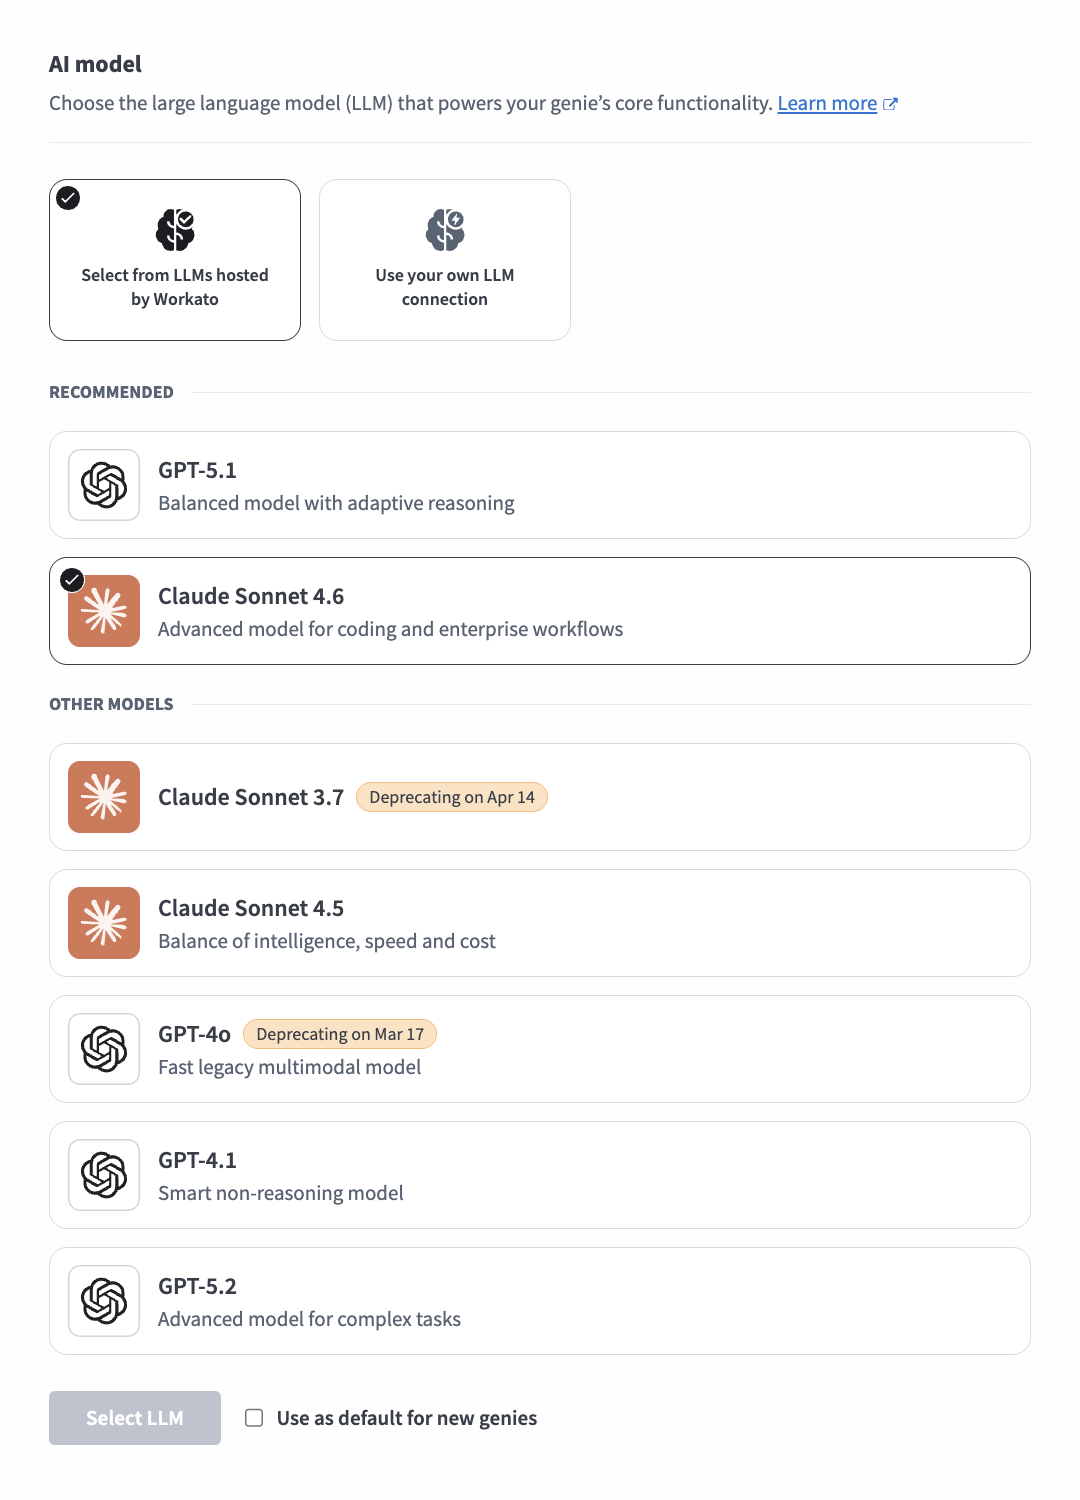The width and height of the screenshot is (1080, 1500).
Task: Click the Deprecating on Mar 17 badge
Action: coord(340,1034)
